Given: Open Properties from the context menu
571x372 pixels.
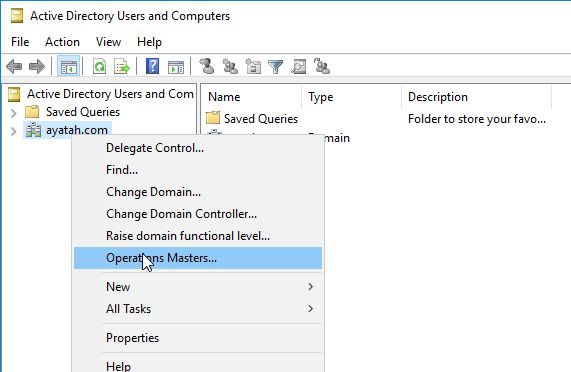Looking at the screenshot, I should coord(198,338).
